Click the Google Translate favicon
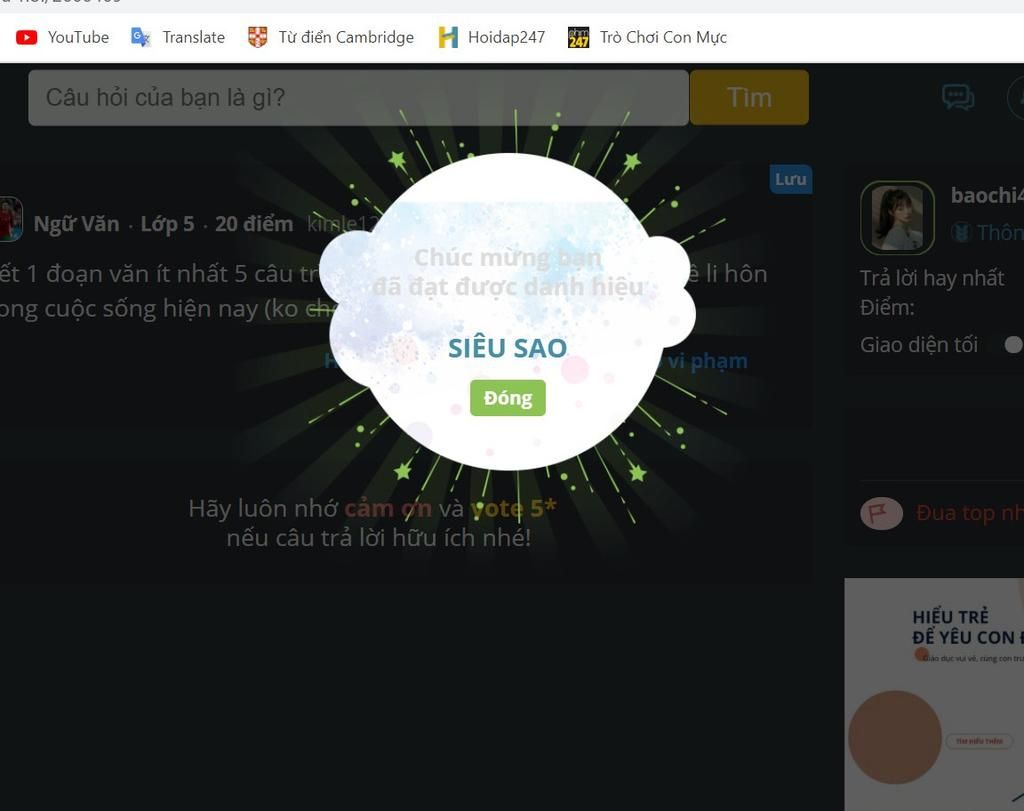 [140, 37]
